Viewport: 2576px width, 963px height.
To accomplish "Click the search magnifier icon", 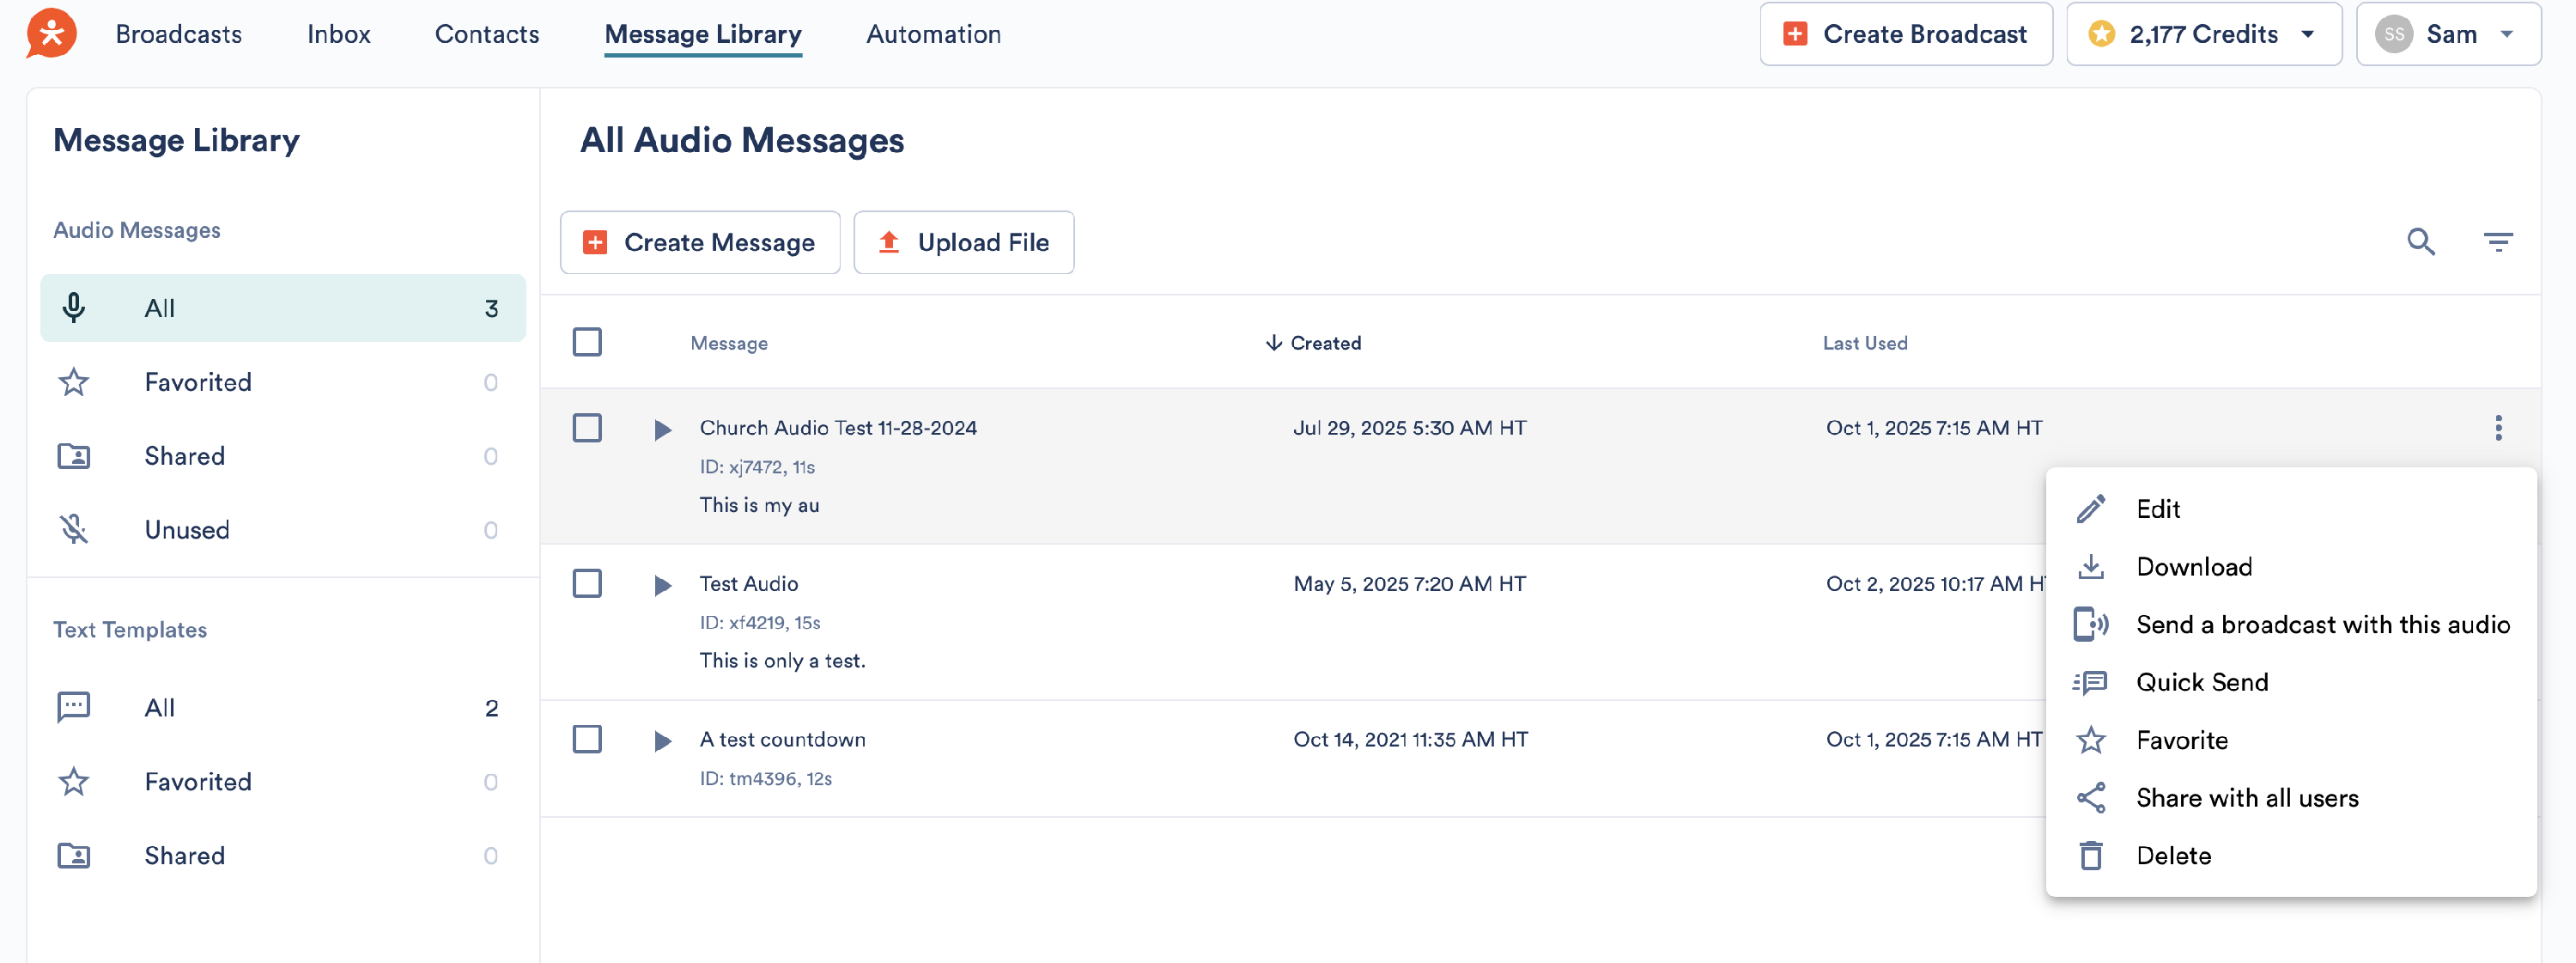I will [x=2420, y=242].
